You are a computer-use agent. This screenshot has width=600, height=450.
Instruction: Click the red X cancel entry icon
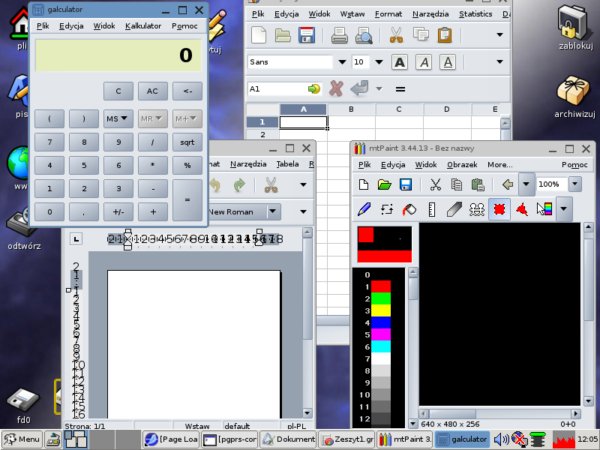click(x=336, y=89)
